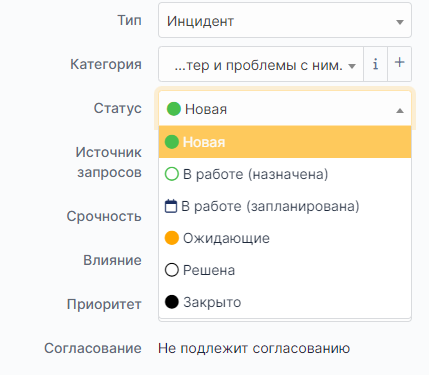Select "Закрыто" status option
Viewport: 429px width, 375px height.
click(x=285, y=302)
